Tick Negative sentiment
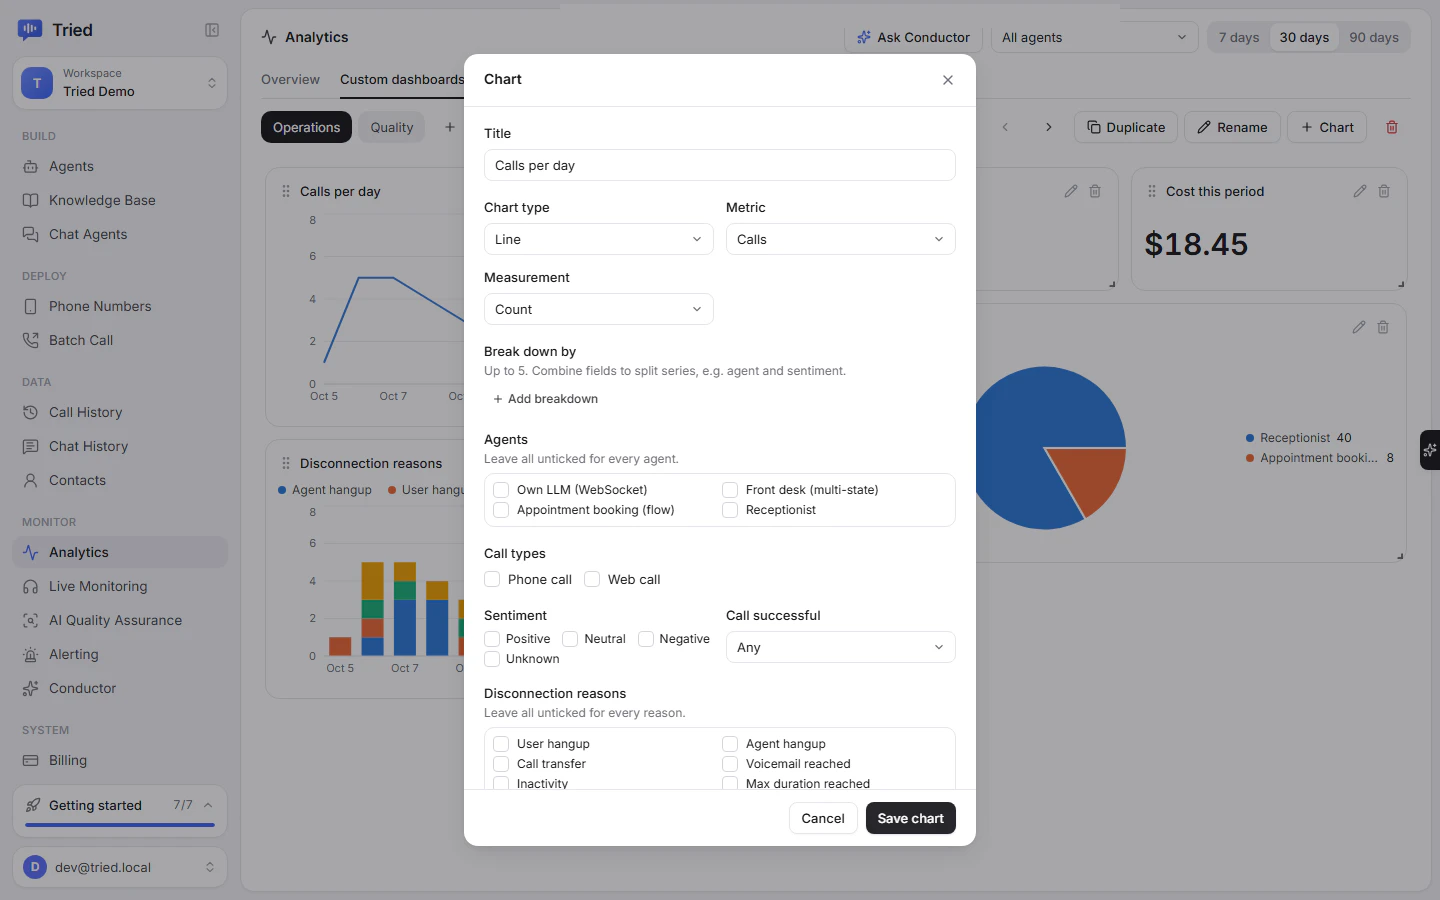The image size is (1440, 900). coord(646,639)
